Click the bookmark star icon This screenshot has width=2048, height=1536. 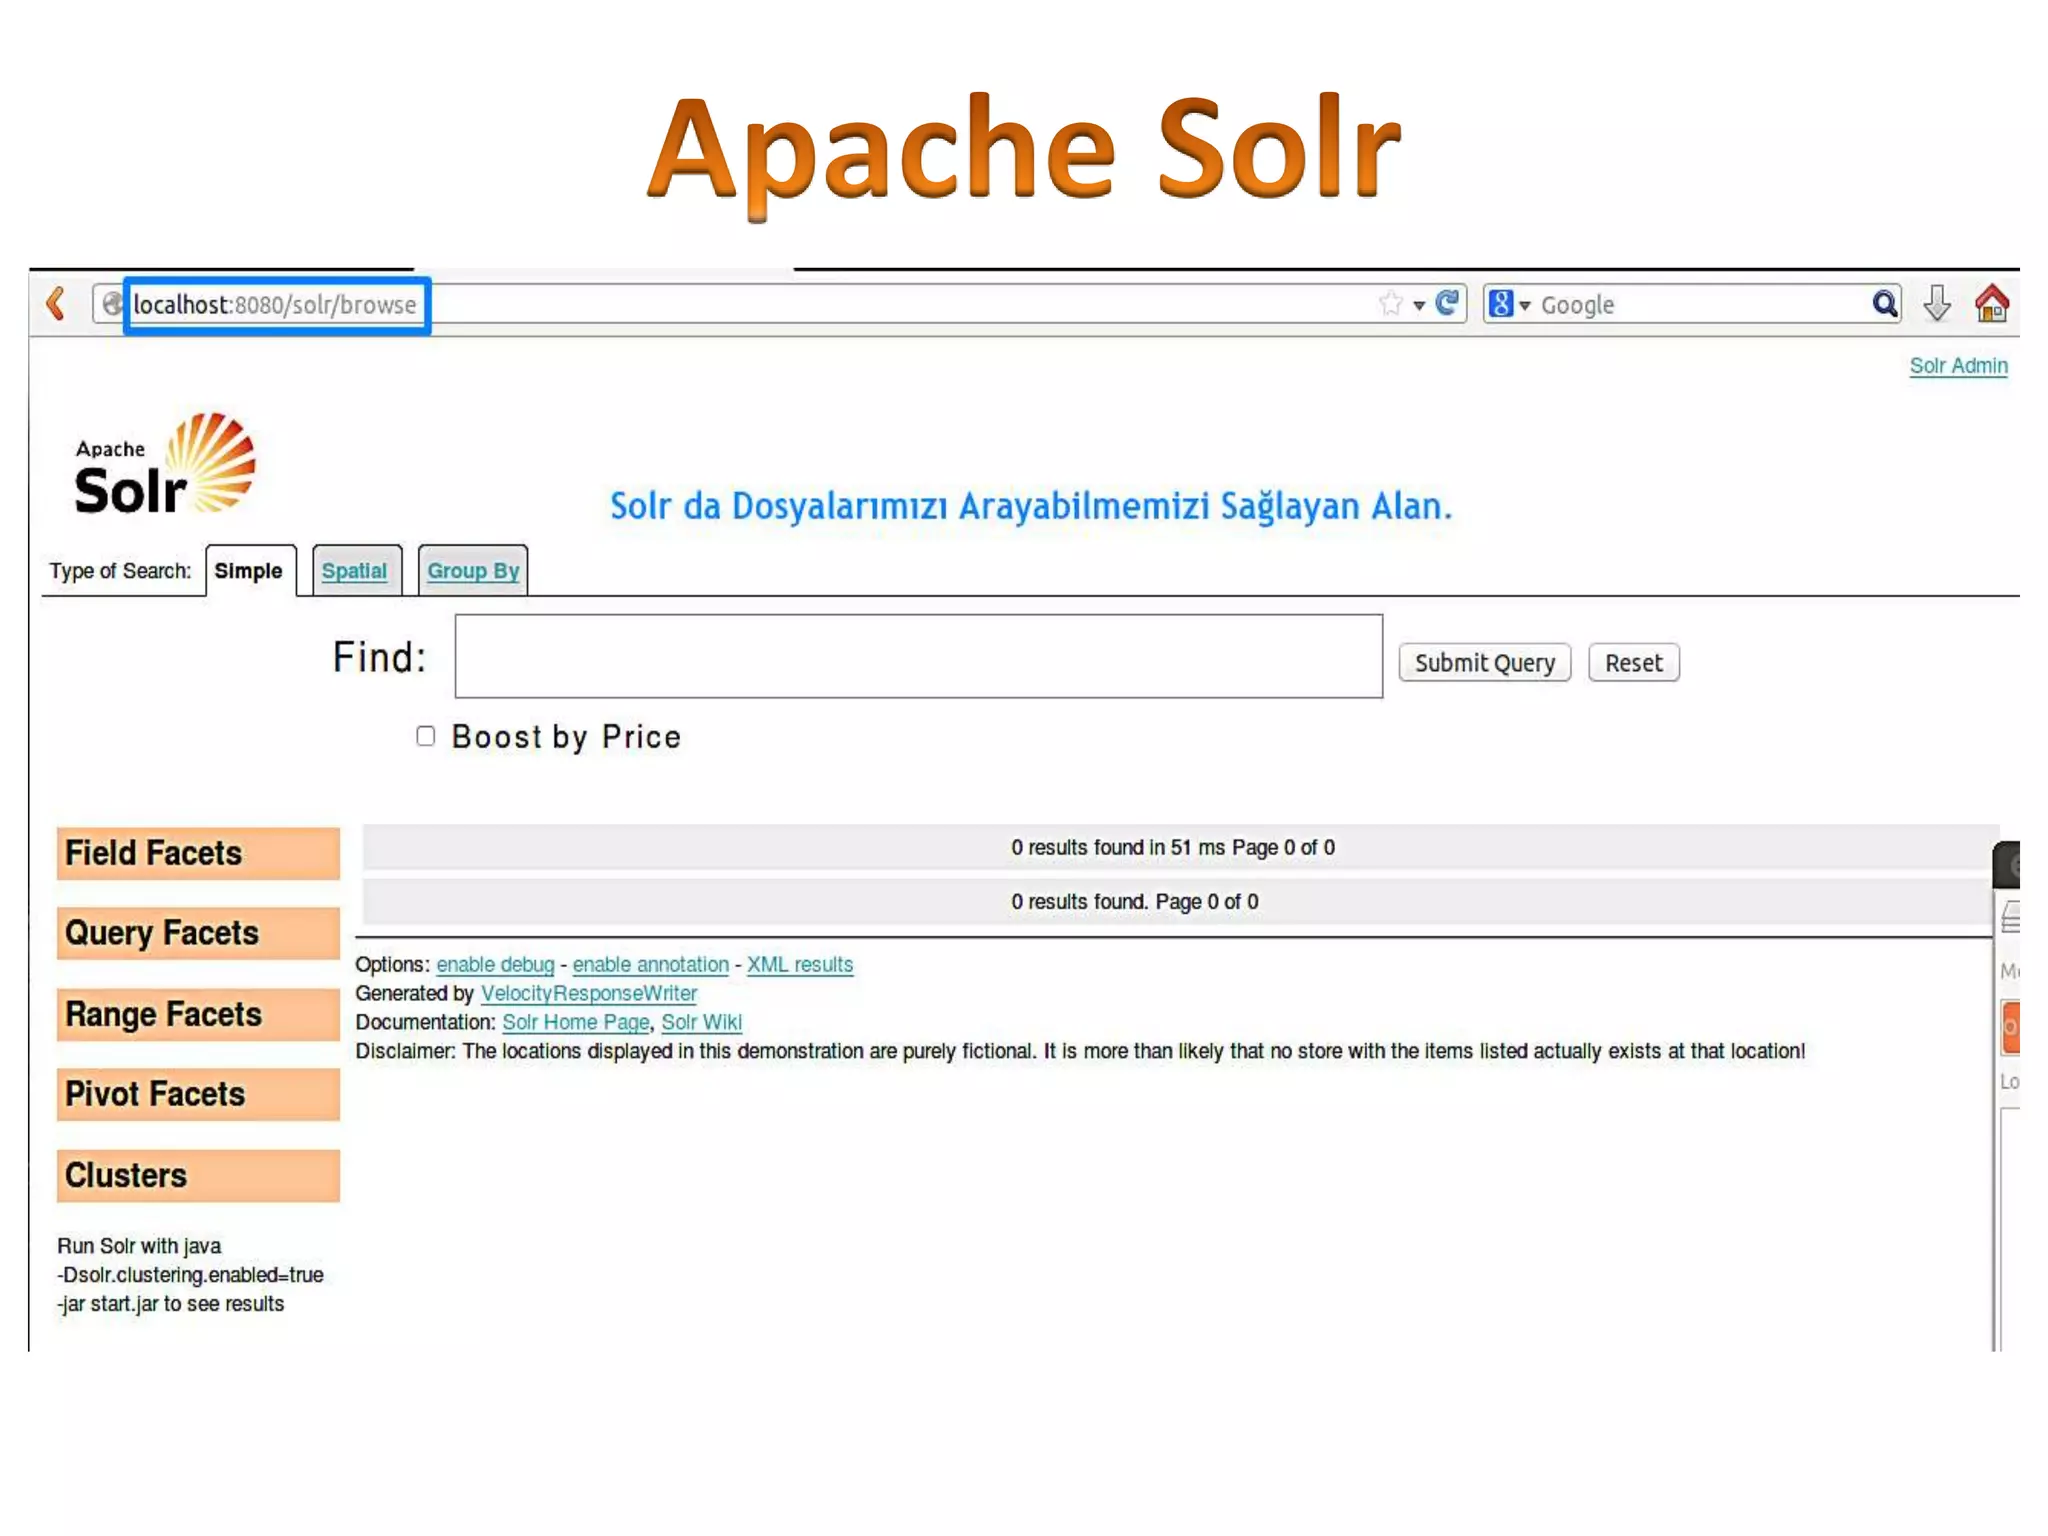click(x=1390, y=303)
